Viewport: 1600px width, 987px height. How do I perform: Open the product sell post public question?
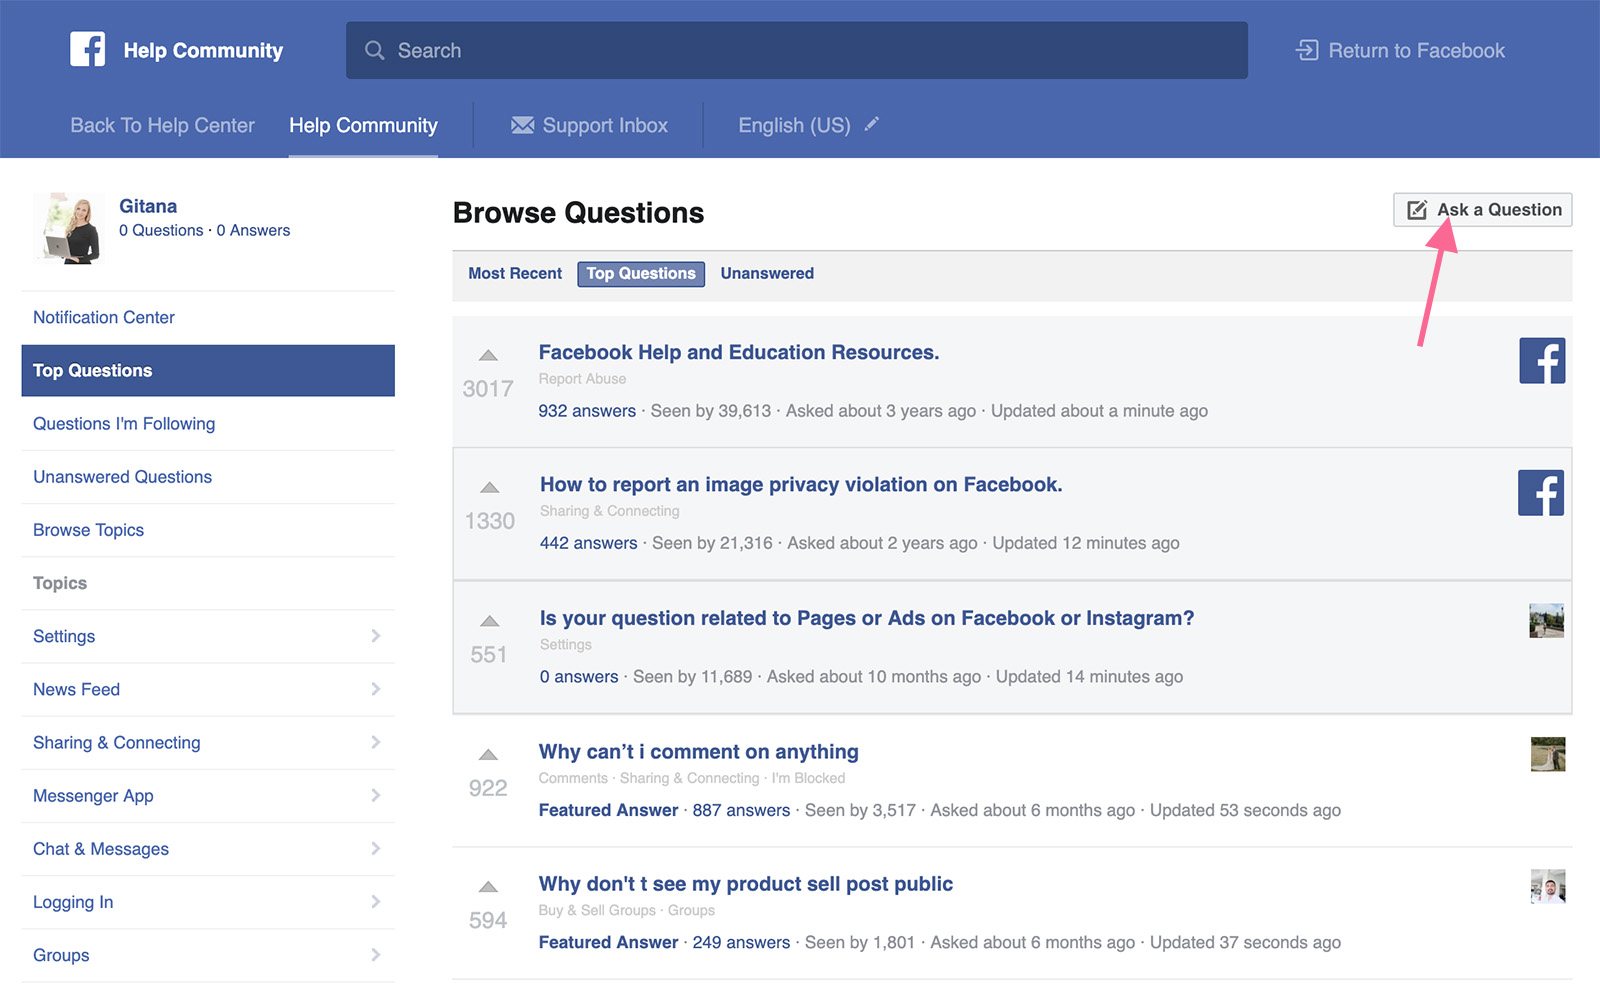(746, 884)
